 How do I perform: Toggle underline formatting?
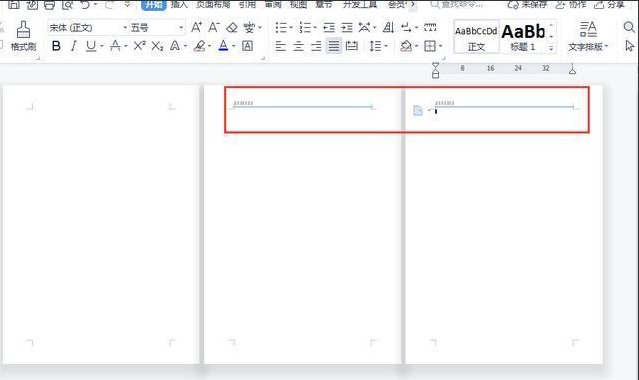coord(91,46)
